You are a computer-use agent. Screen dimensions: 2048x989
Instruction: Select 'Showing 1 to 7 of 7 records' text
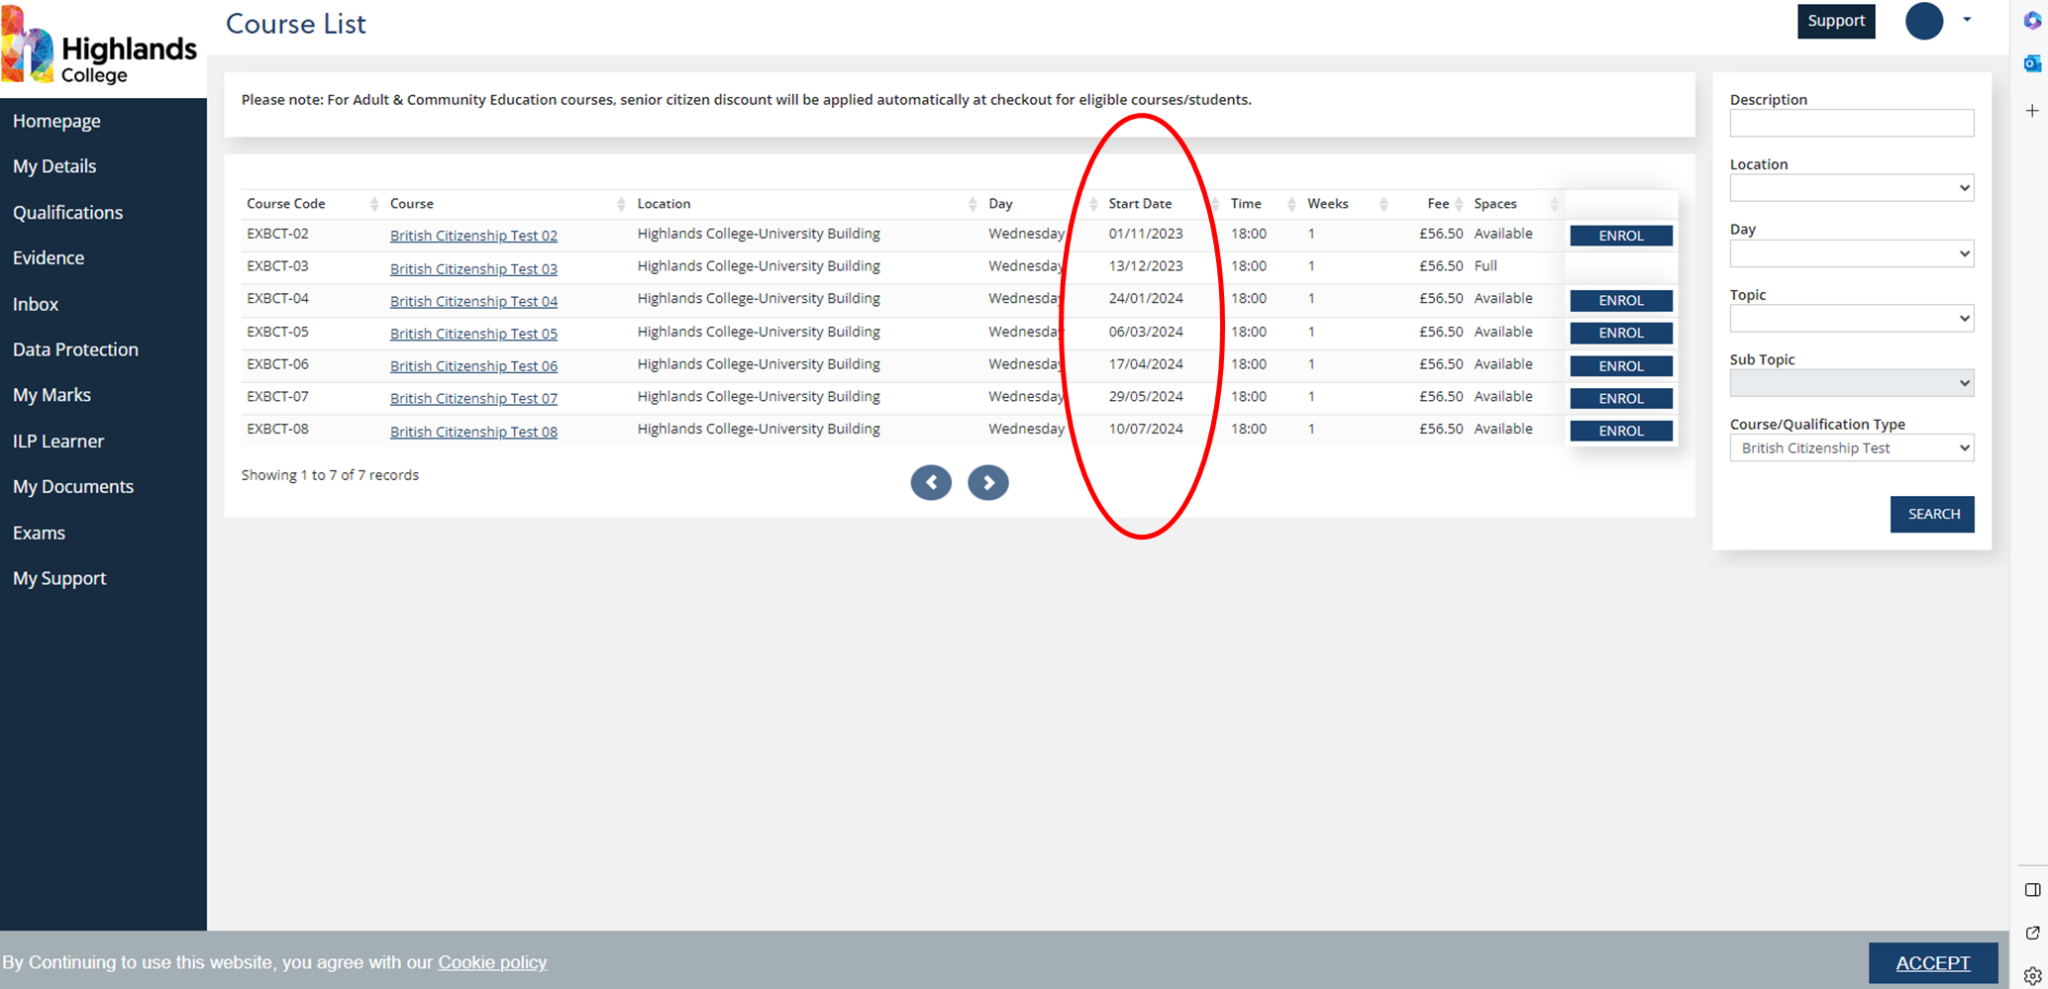(x=330, y=475)
